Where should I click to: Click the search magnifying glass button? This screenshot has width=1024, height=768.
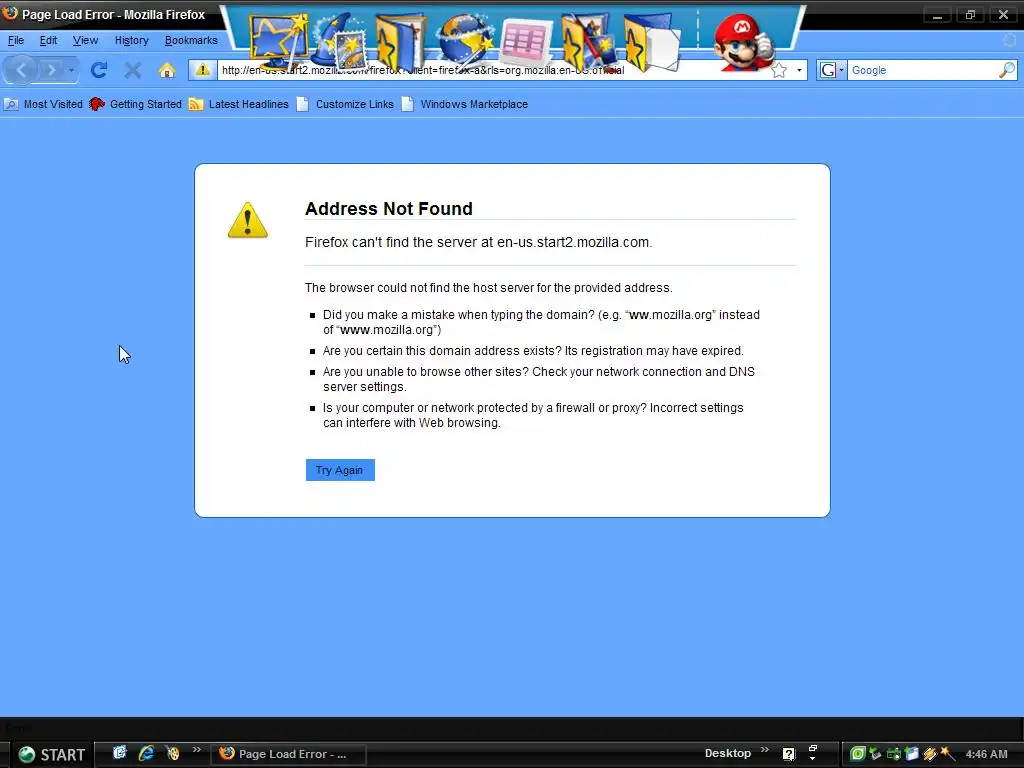[x=1007, y=70]
